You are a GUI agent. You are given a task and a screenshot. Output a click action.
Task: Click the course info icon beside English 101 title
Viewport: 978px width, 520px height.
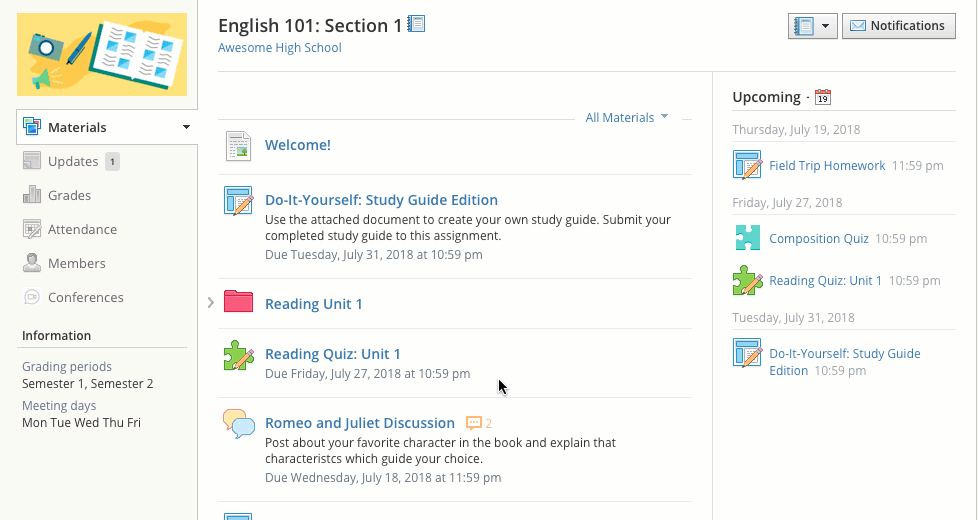pos(417,24)
